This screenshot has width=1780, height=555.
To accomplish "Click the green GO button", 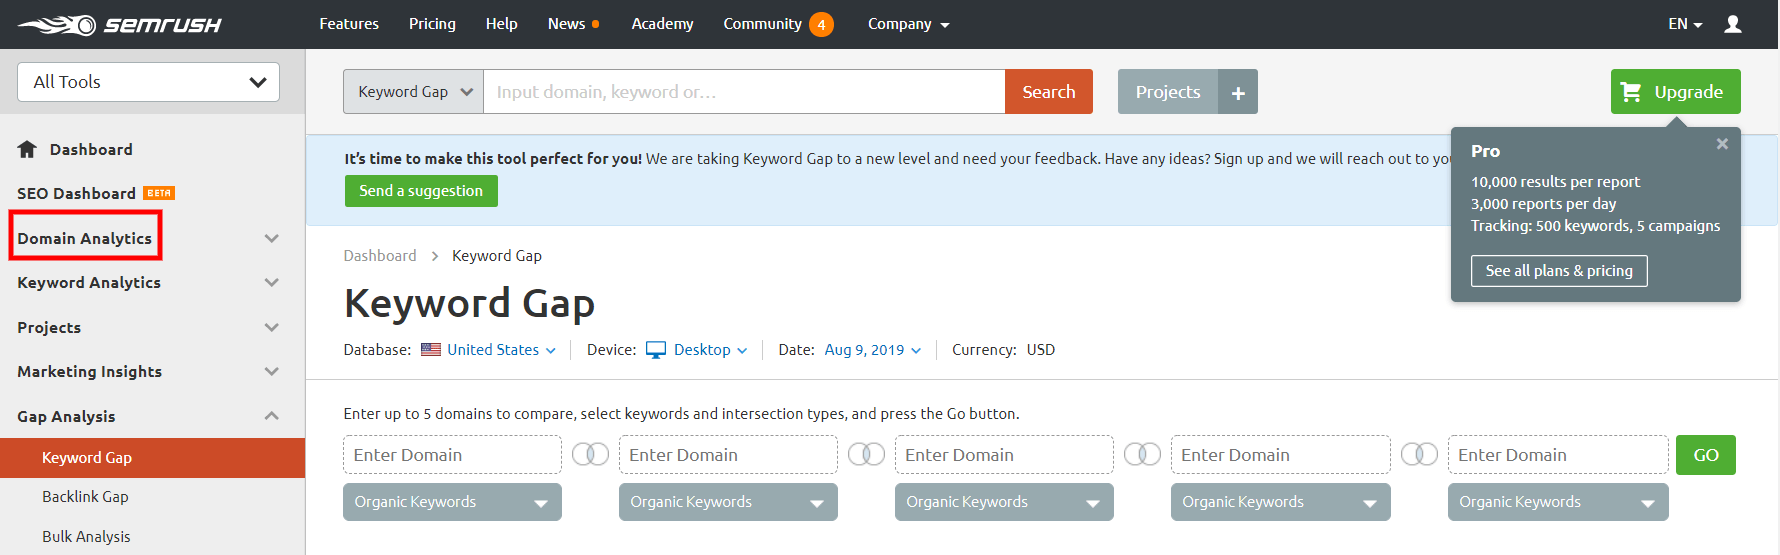I will tap(1706, 455).
